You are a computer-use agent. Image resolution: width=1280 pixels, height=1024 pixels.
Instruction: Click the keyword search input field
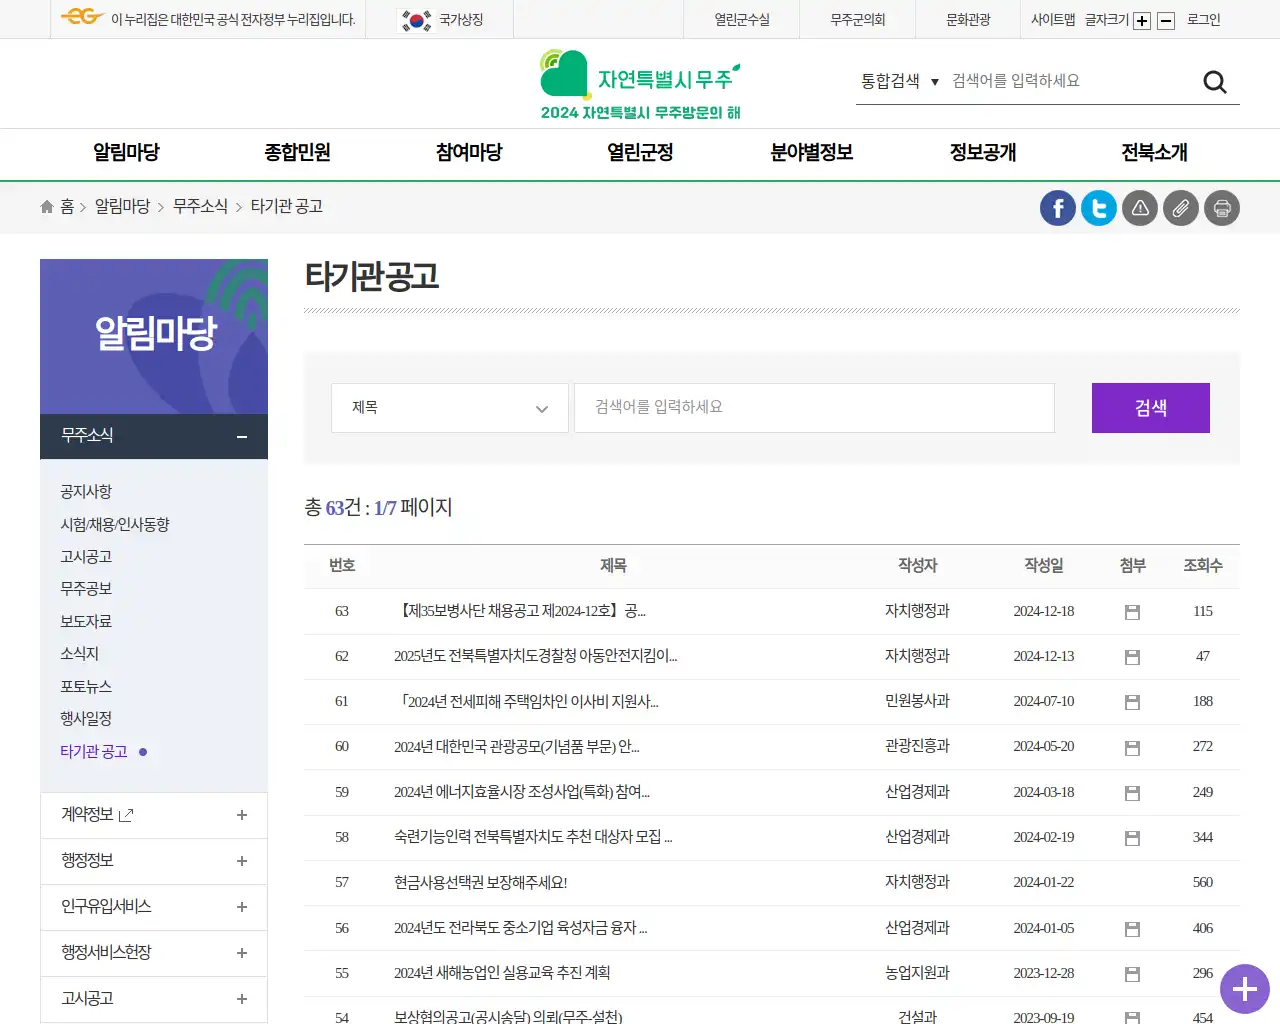coord(813,408)
